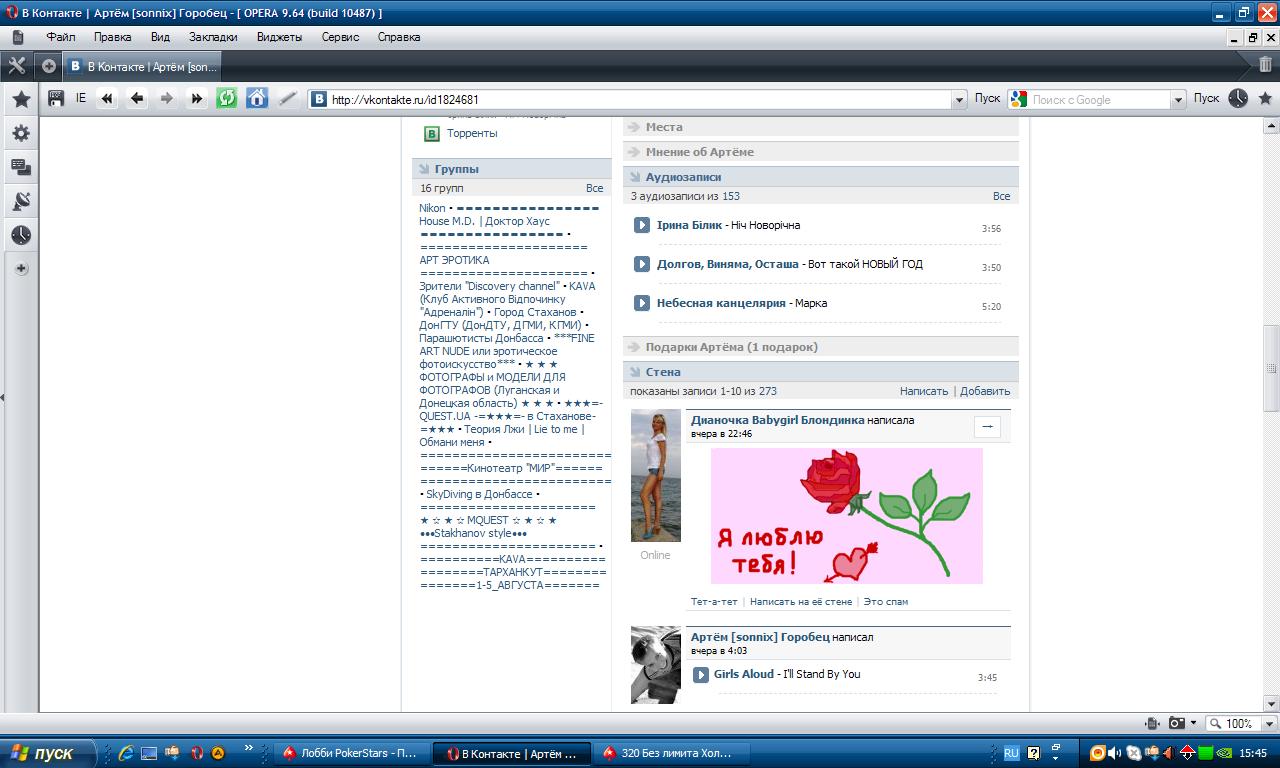Click the wand pencil icon in toolbar
Image resolution: width=1280 pixels, height=768 pixels.
(x=288, y=98)
